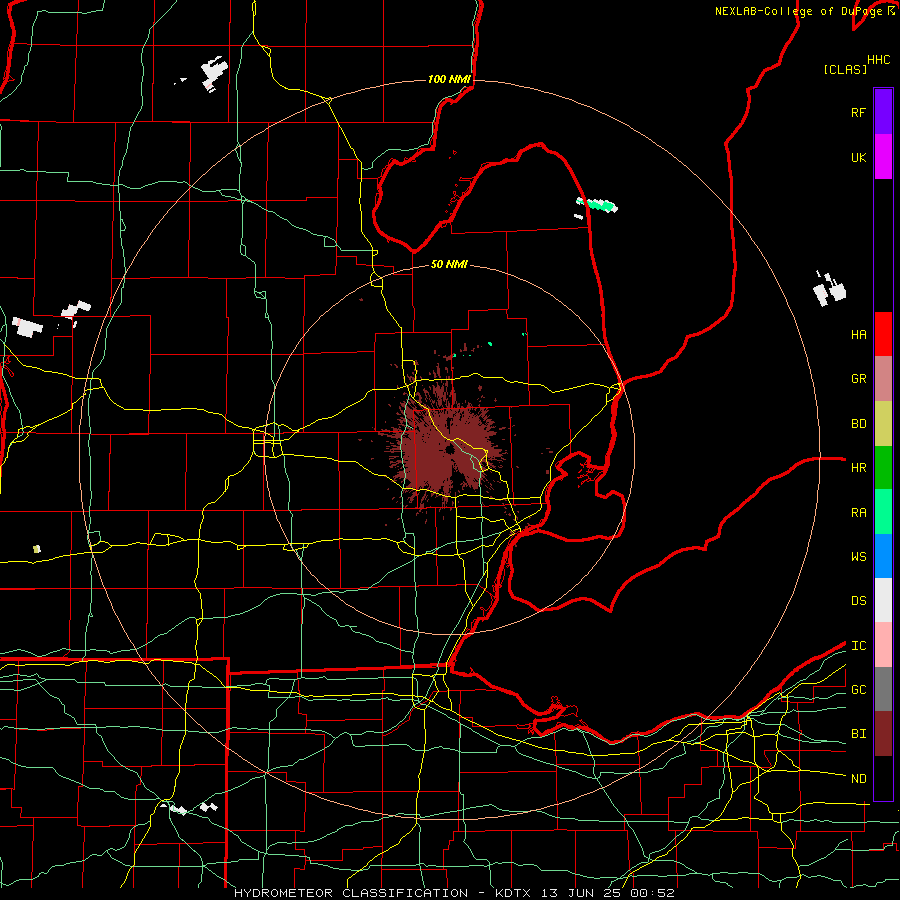This screenshot has height=900, width=900.
Task: Click the "KDTX" station identifier
Action: pyautogui.click(x=515, y=893)
